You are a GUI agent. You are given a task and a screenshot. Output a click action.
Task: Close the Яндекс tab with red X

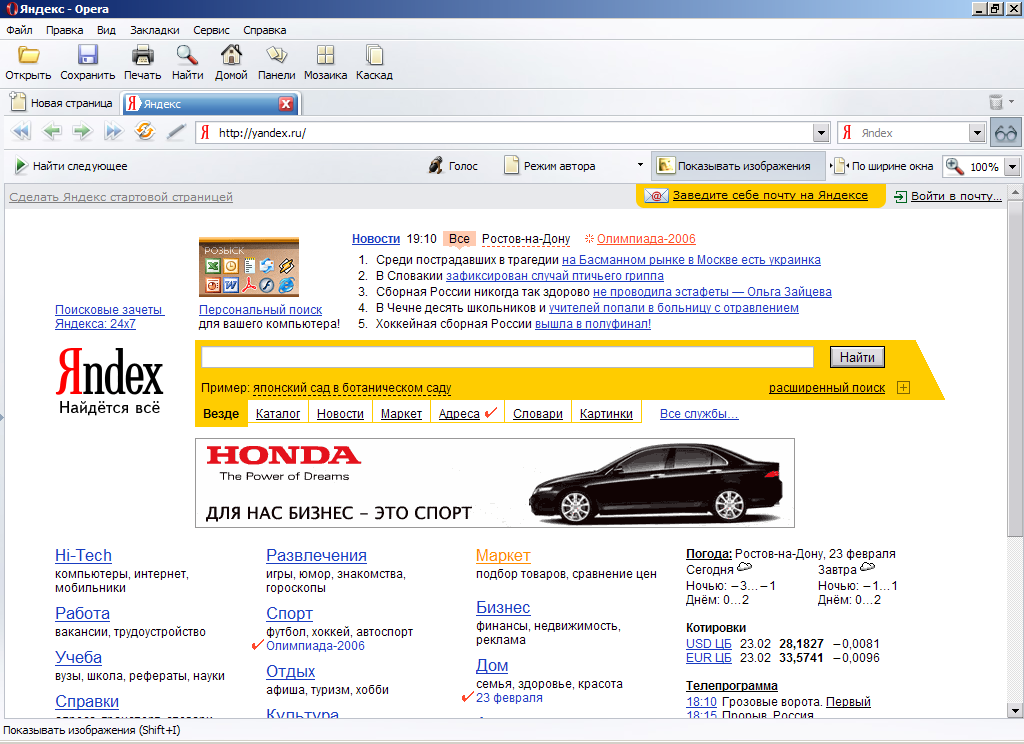285,104
